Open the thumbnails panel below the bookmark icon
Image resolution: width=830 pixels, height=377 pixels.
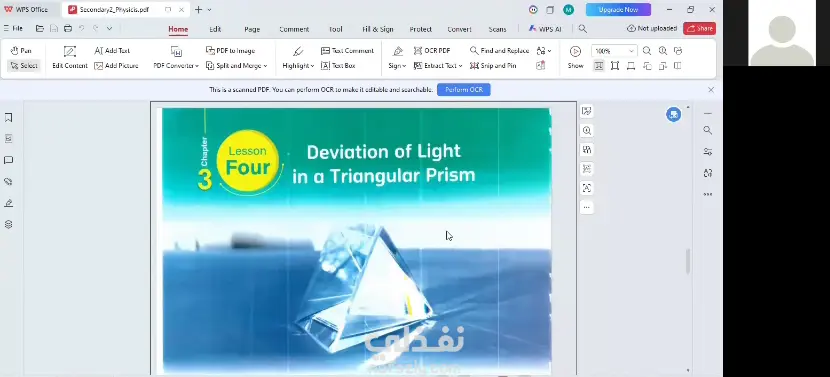coord(8,139)
